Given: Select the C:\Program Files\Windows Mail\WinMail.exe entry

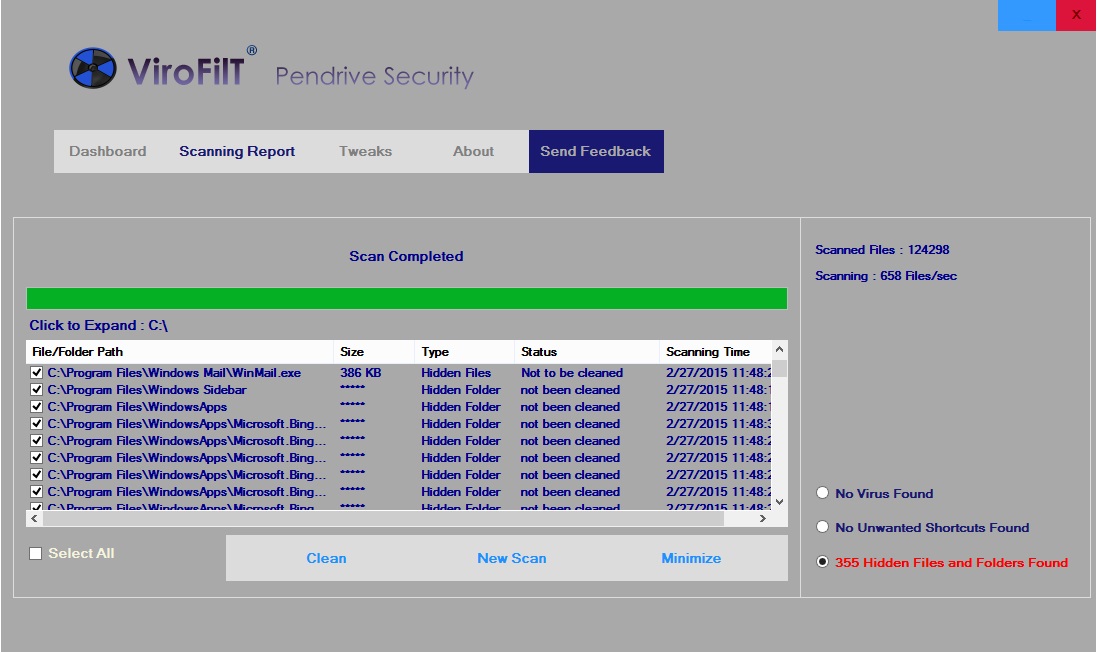Looking at the screenshot, I should (x=174, y=373).
